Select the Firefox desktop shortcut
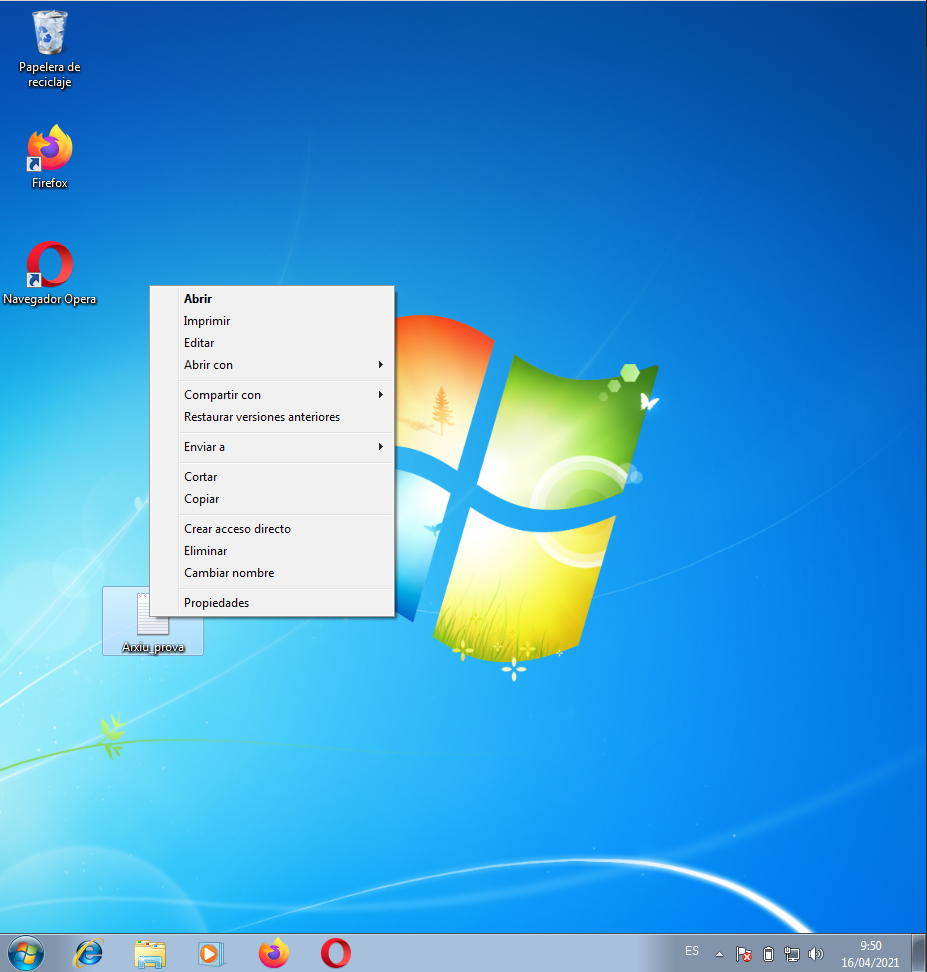 (50, 156)
